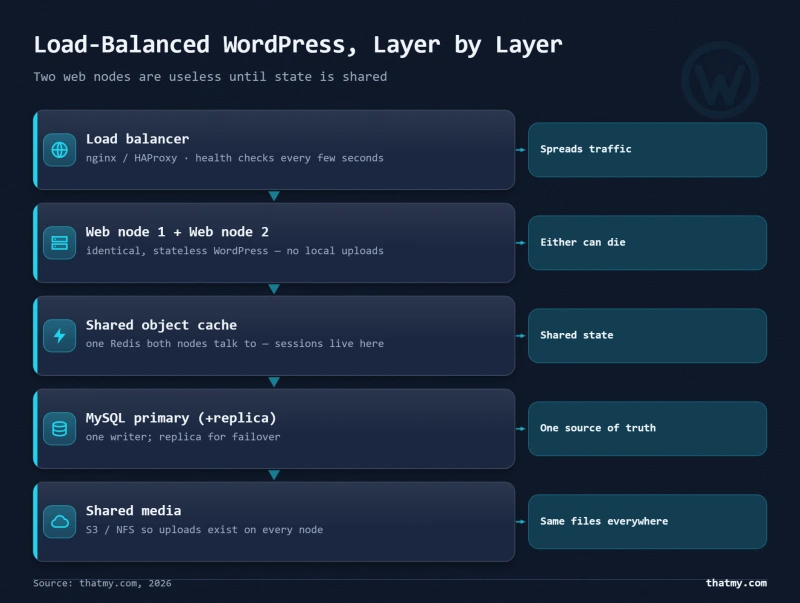Click the globe icon beside Load balancer
Image resolution: width=800 pixels, height=603 pixels.
coord(60,150)
